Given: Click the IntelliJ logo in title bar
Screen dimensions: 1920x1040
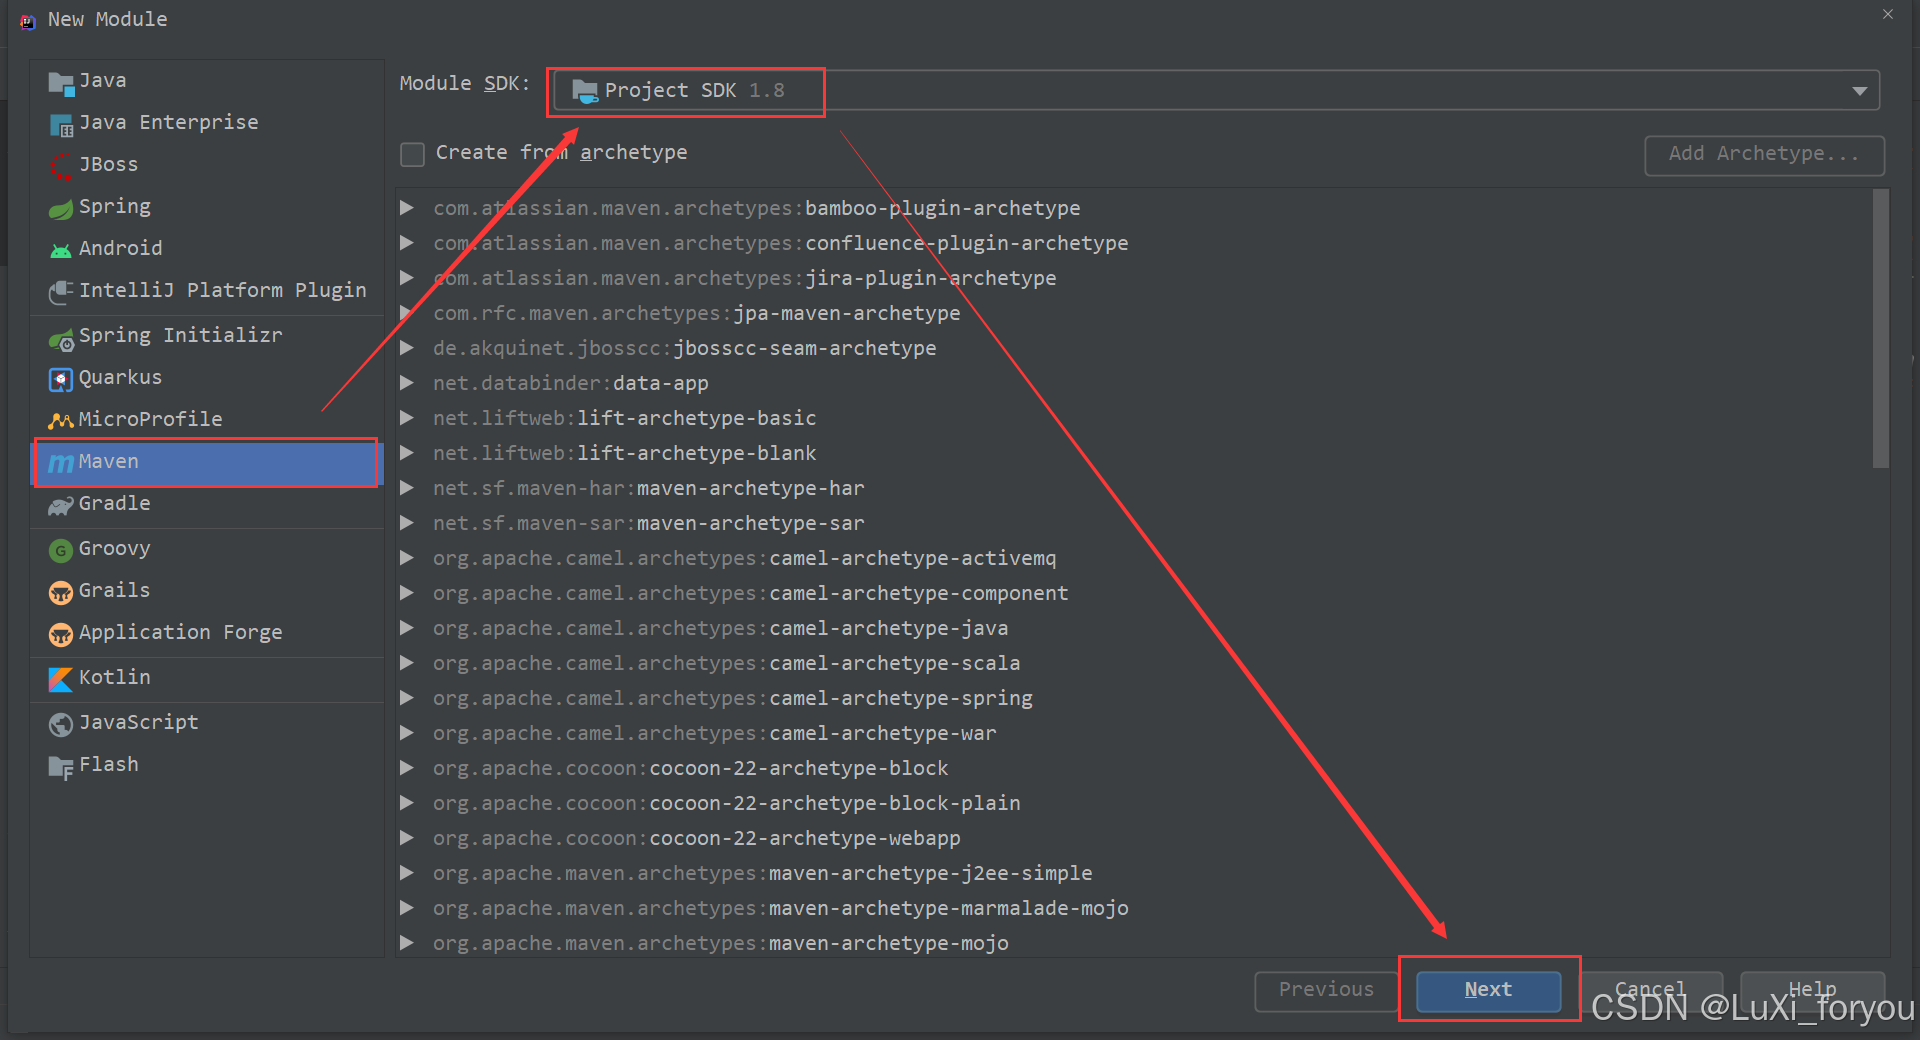Looking at the screenshot, I should click(27, 21).
